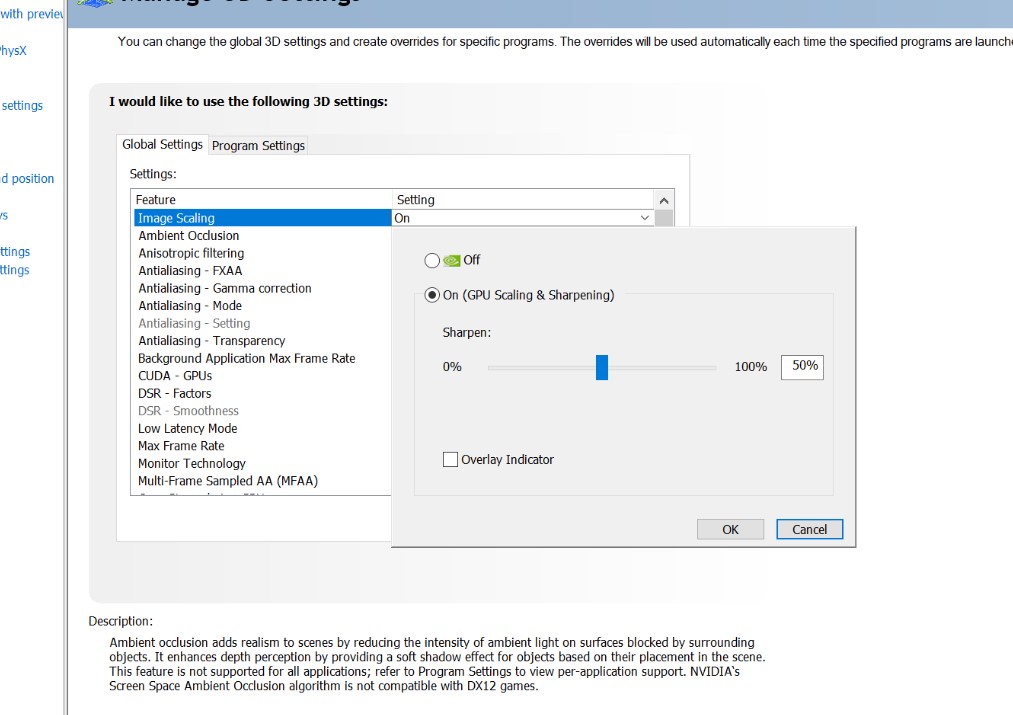Click the NVIDIA logo icon beside Off
1013x715 pixels.
click(x=452, y=260)
